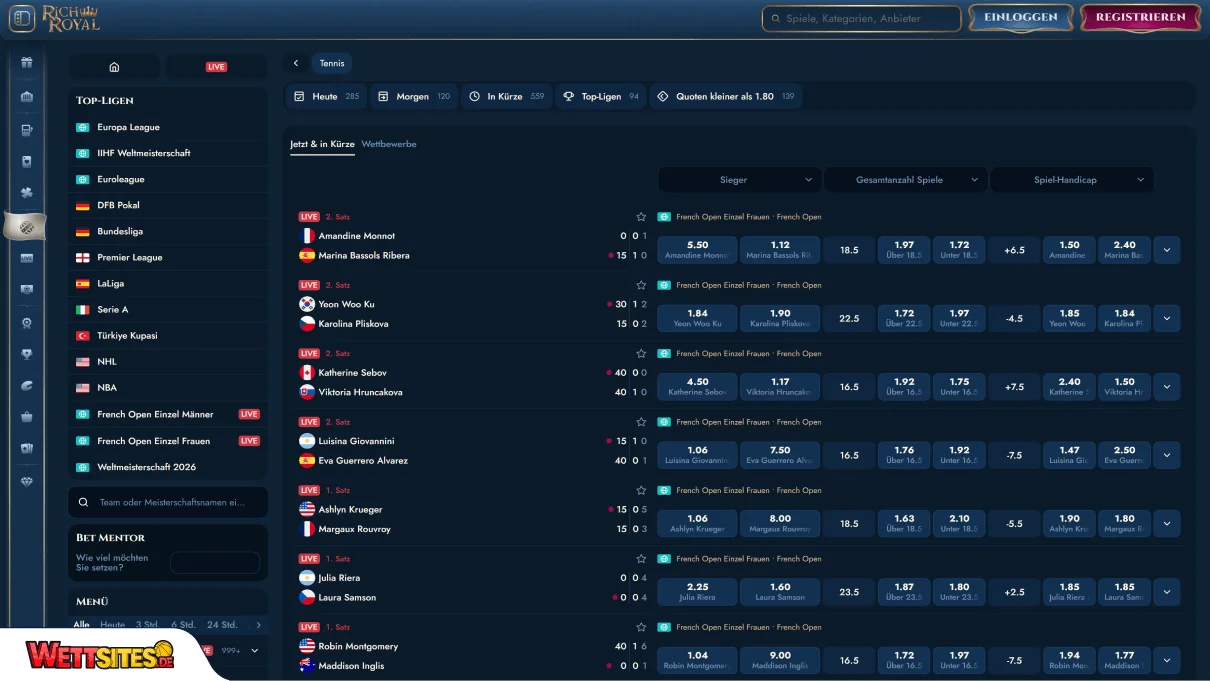Go to sportsbook home icon button
1210x681 pixels.
click(114, 67)
